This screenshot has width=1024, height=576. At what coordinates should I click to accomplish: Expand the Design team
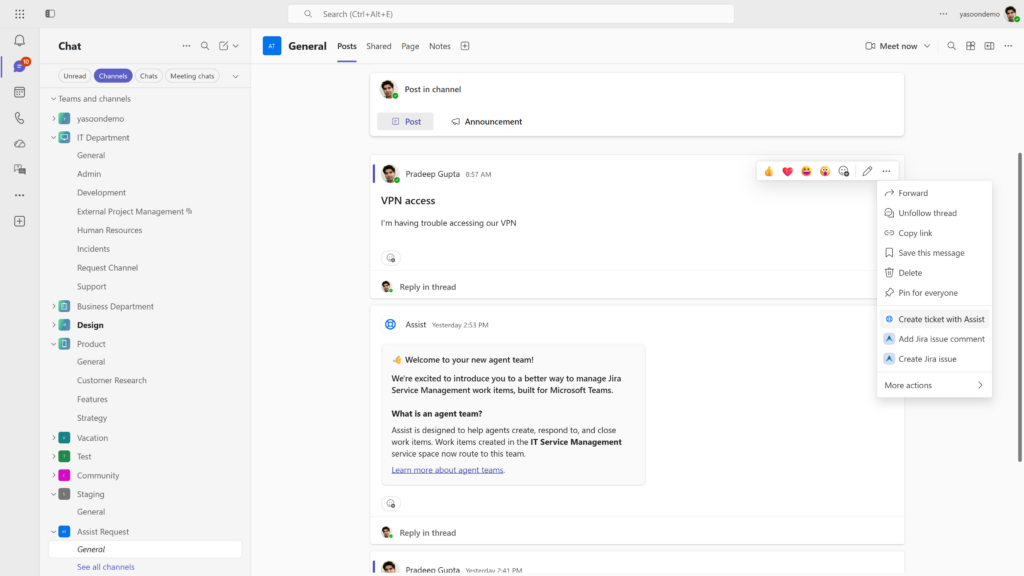54,325
